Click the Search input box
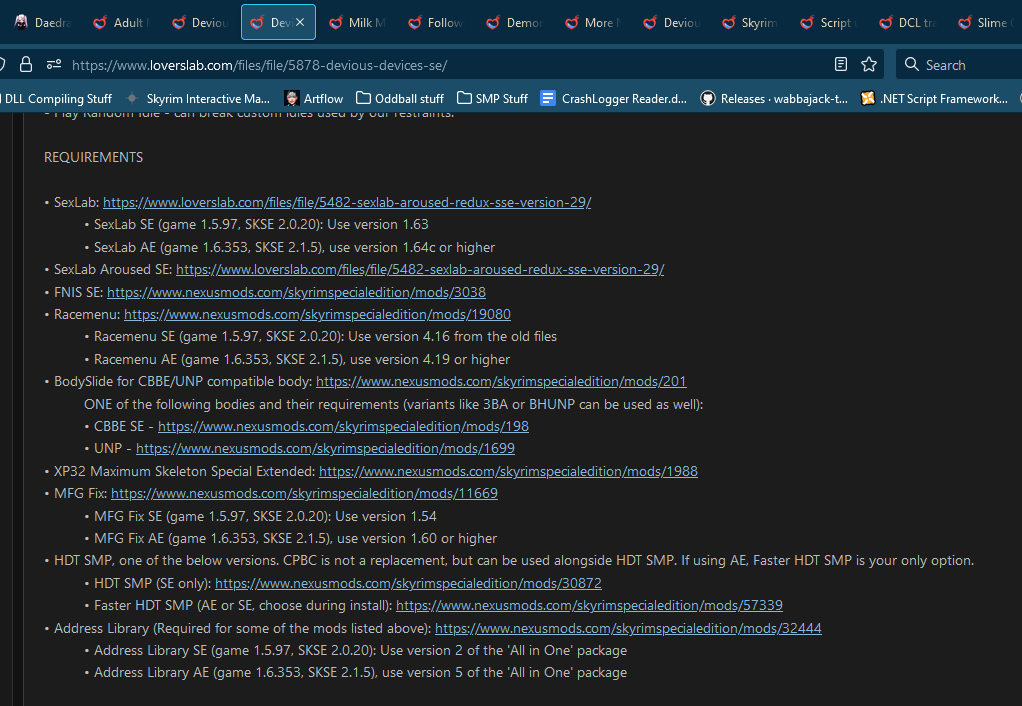 pos(959,65)
